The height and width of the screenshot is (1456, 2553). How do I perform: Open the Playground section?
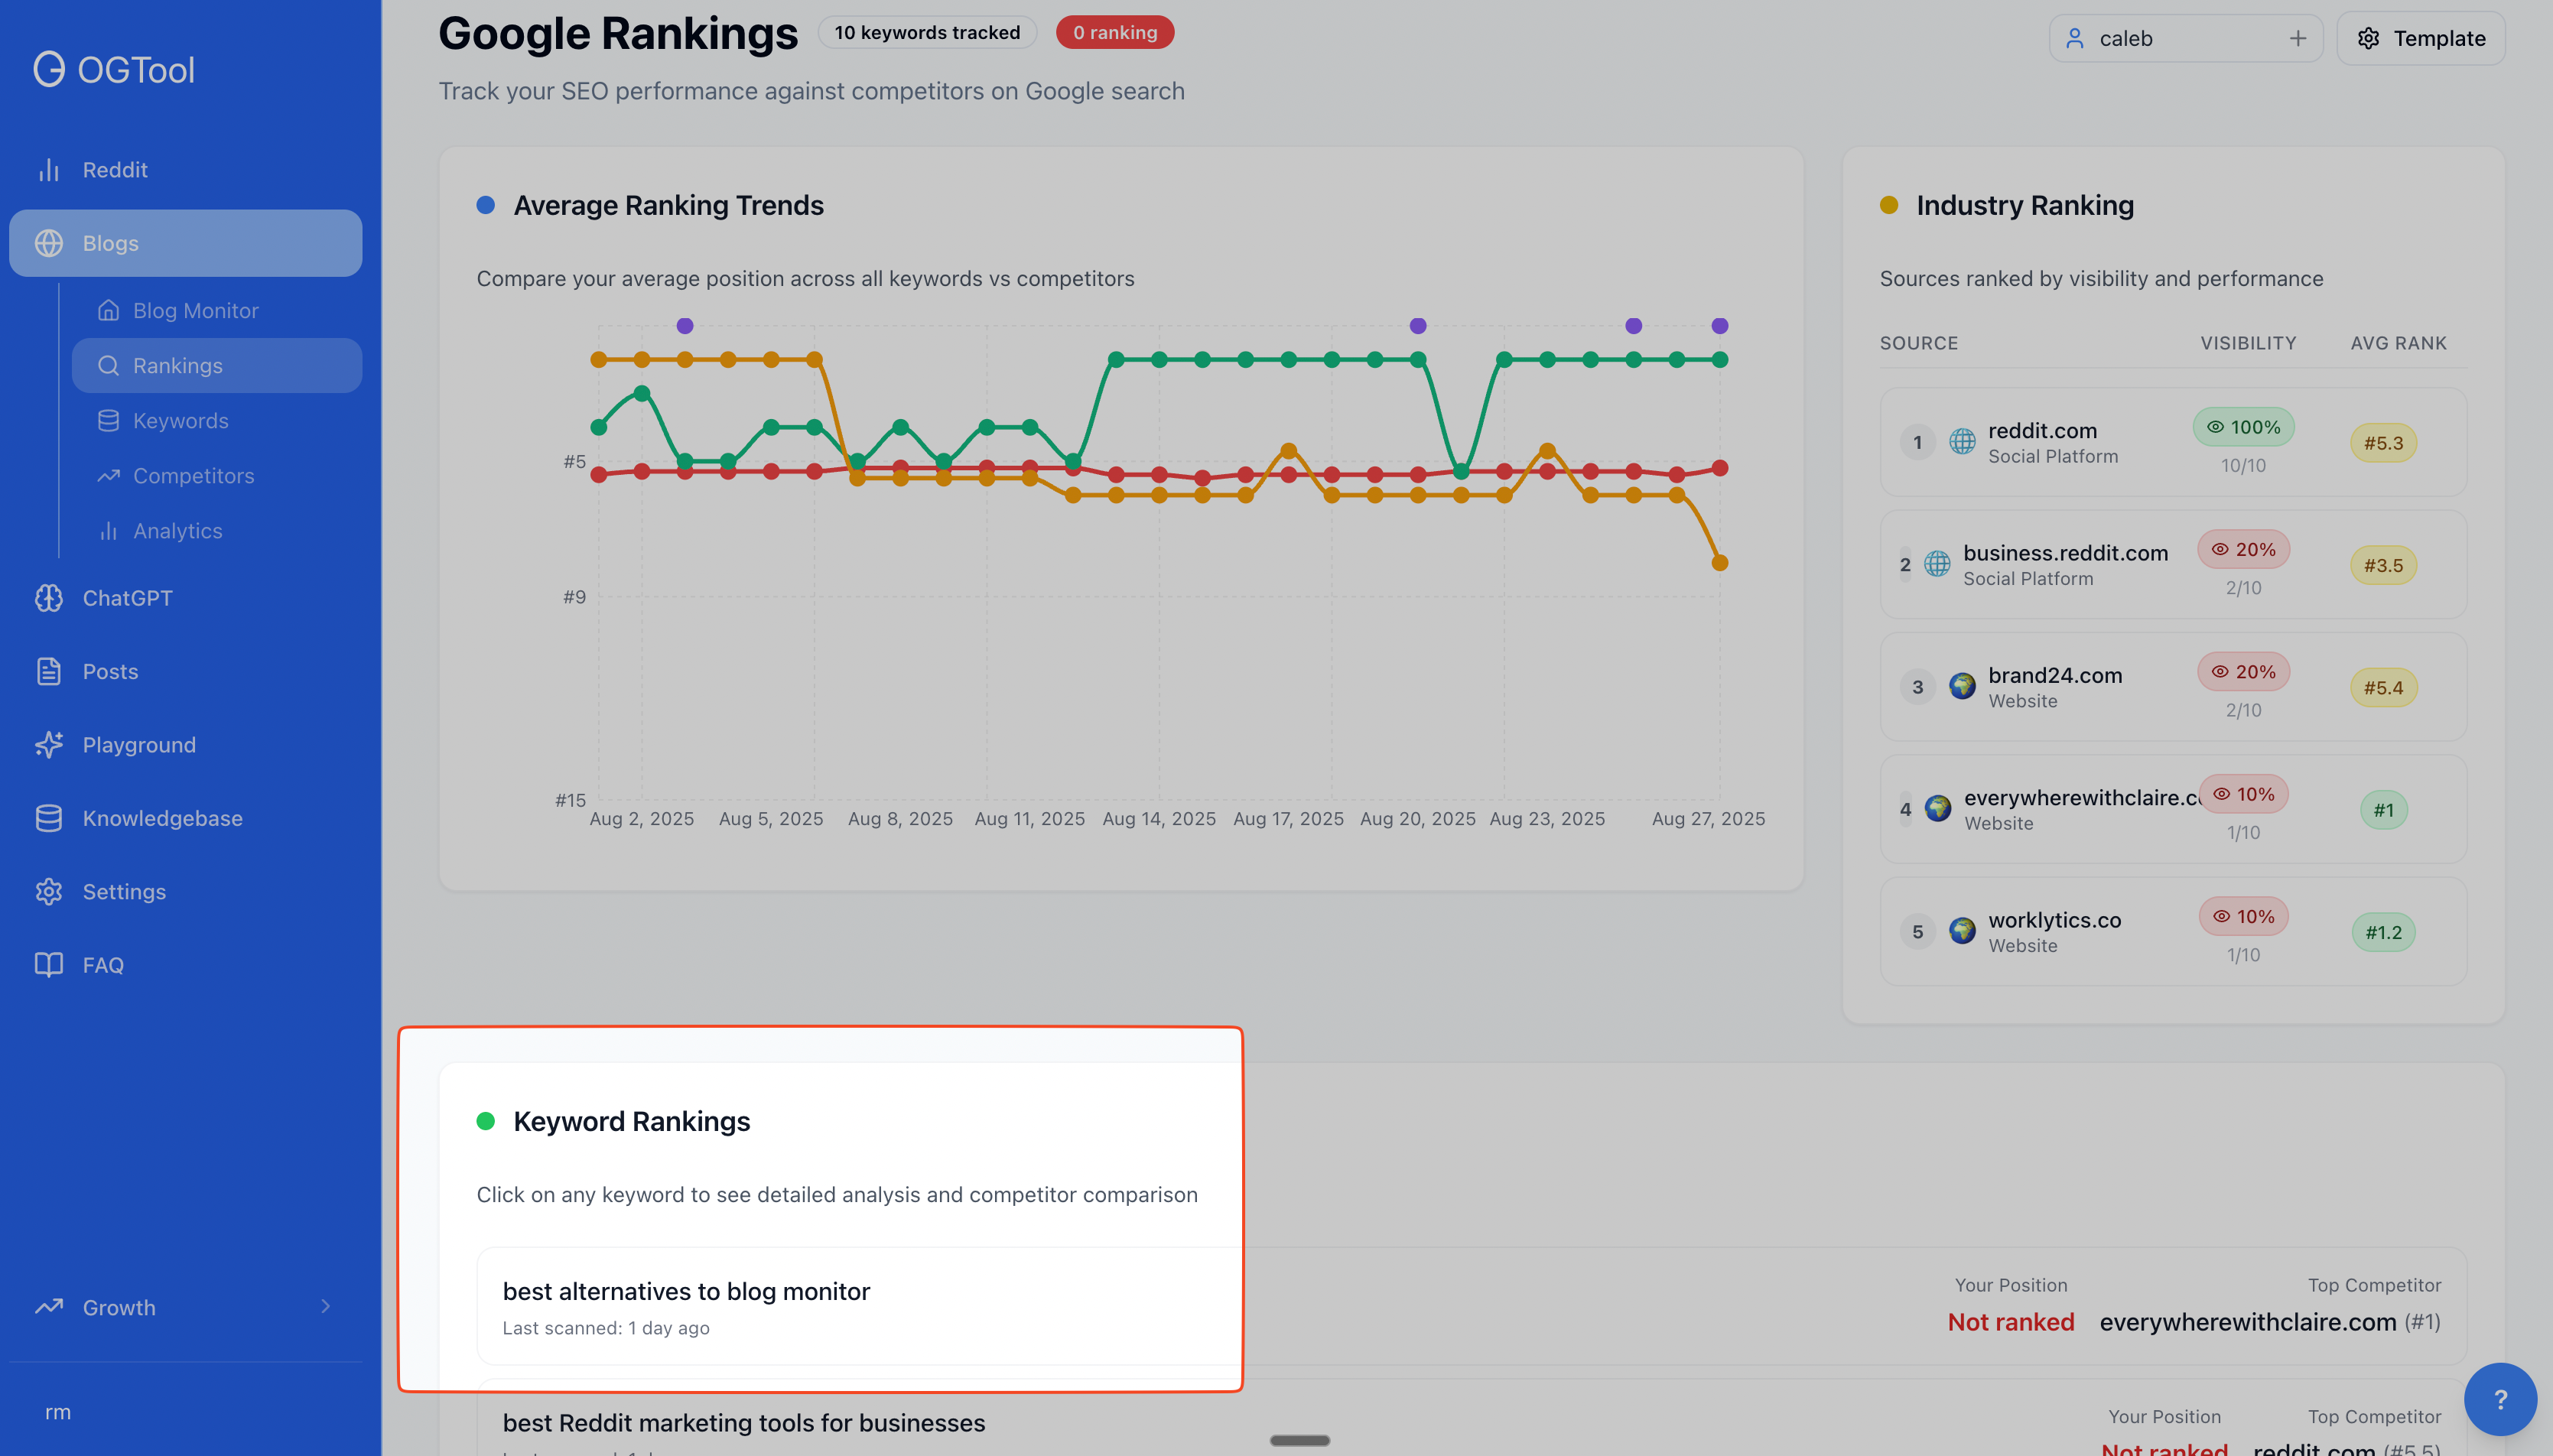pyautogui.click(x=186, y=745)
